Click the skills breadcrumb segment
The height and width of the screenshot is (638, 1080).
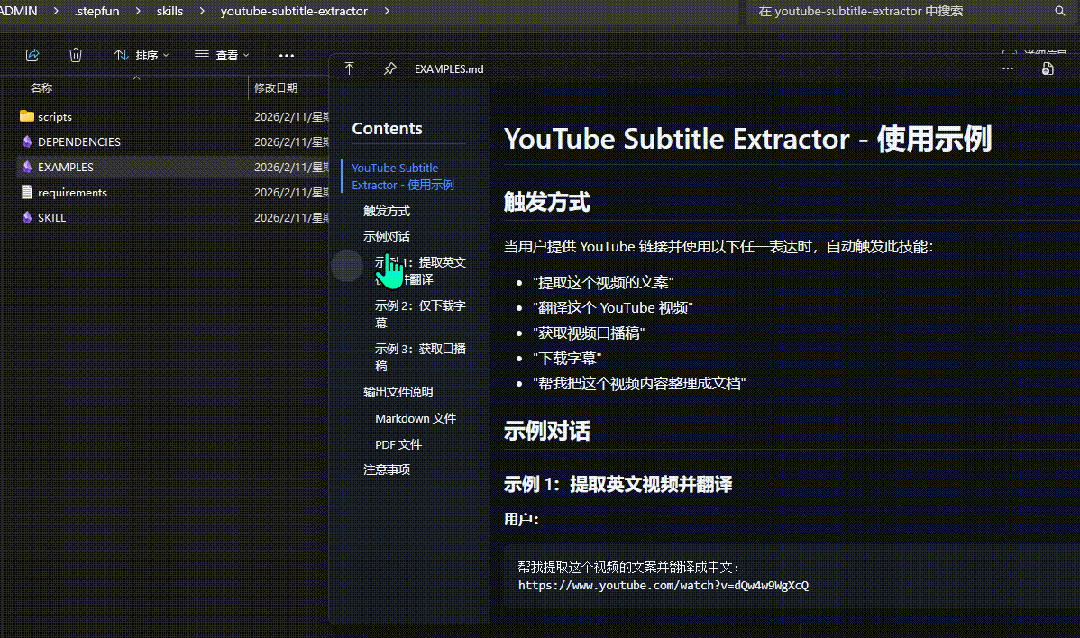(x=169, y=11)
